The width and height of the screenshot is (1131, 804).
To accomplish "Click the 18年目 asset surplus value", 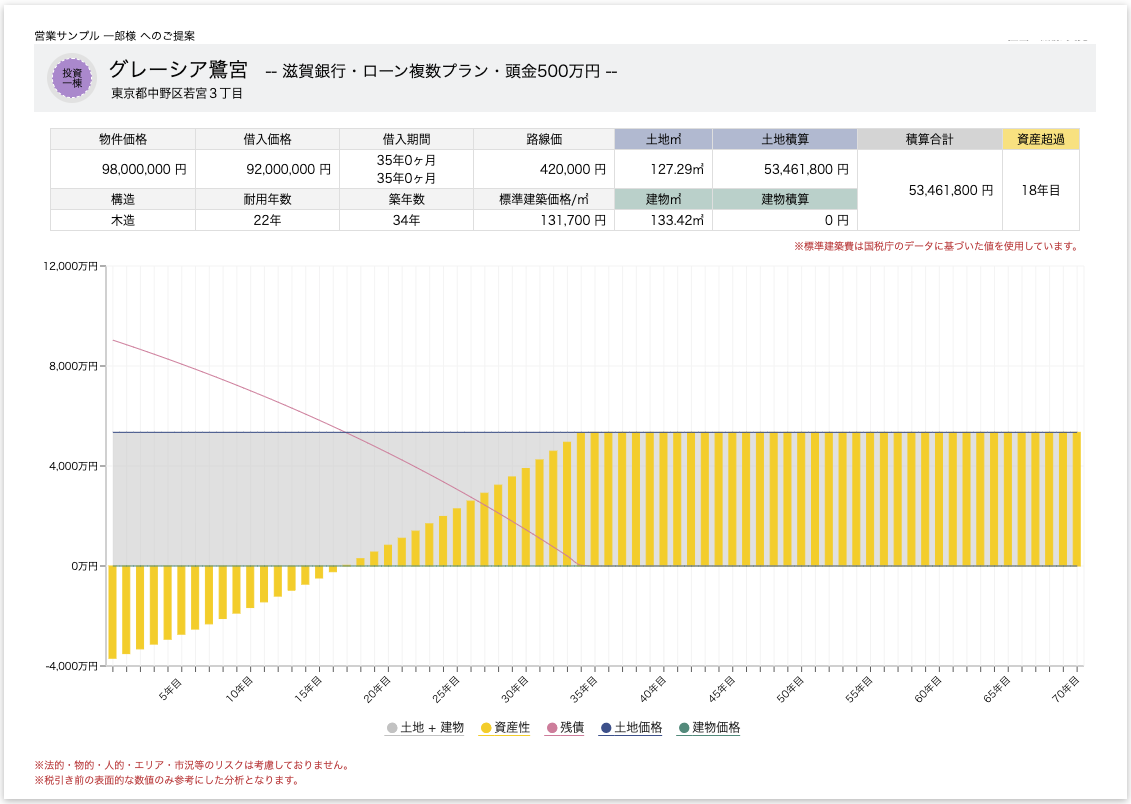I will pyautogui.click(x=1041, y=190).
